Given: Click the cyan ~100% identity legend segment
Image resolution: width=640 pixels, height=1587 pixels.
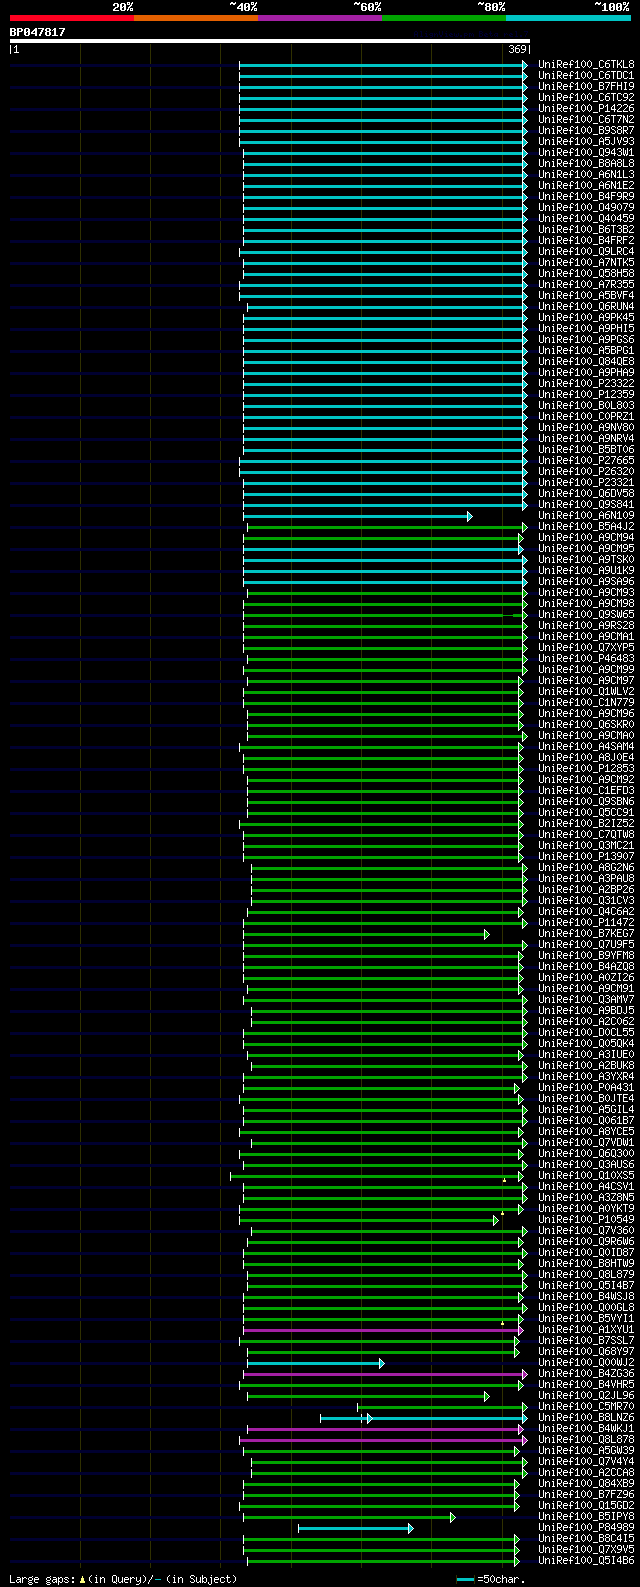Looking at the screenshot, I should [568, 18].
